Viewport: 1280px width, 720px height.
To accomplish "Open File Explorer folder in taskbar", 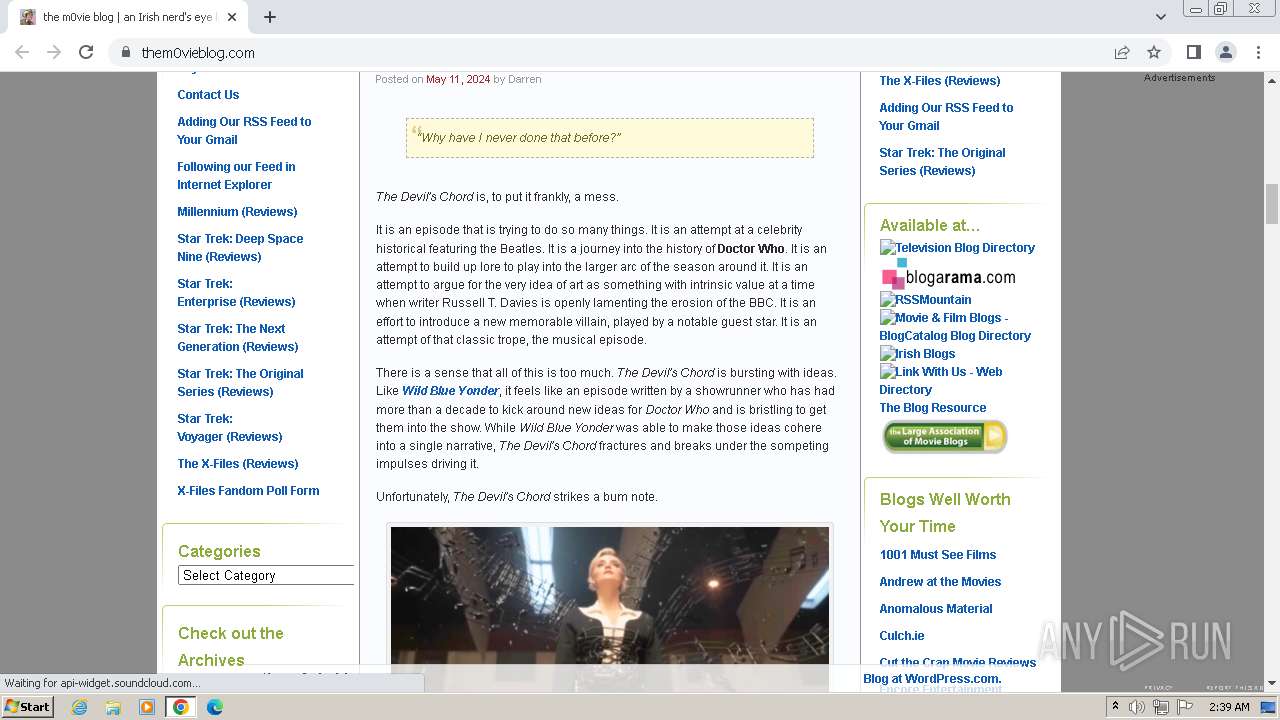I will (113, 707).
